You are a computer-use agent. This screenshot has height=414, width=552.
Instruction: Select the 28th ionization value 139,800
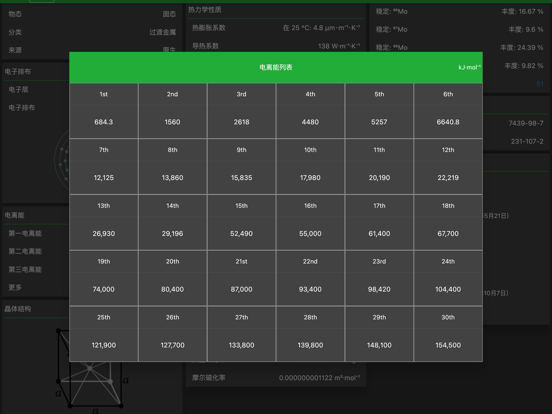click(x=310, y=345)
